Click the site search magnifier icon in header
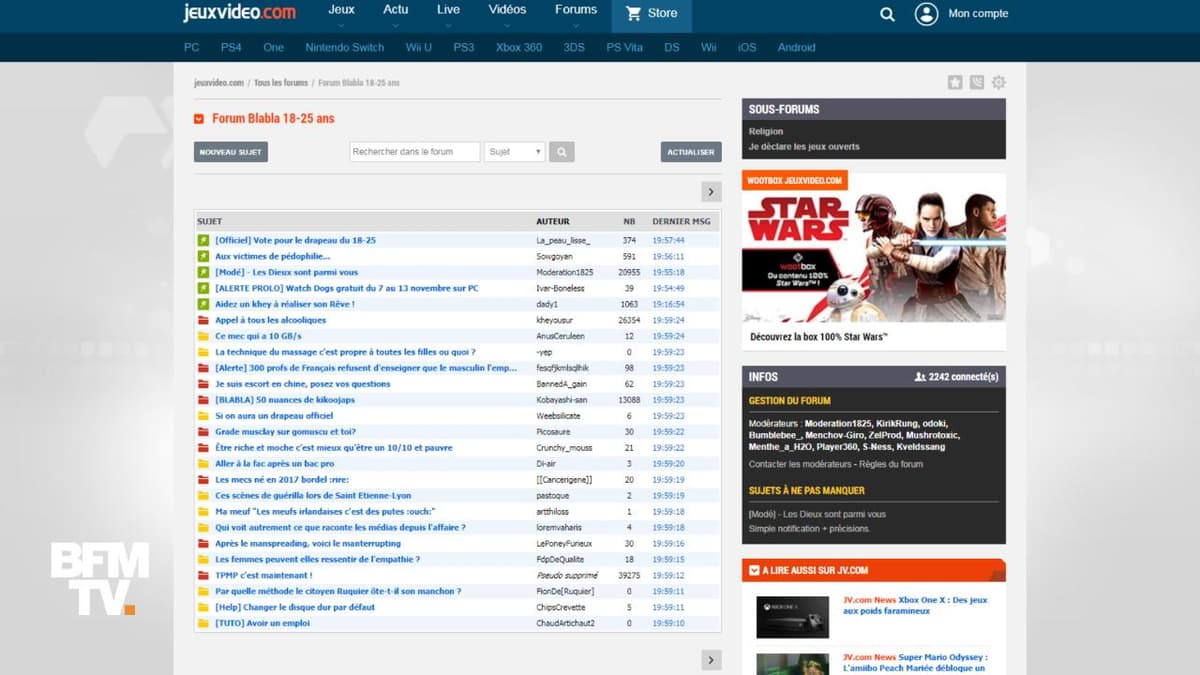The image size is (1200, 675). [x=887, y=14]
